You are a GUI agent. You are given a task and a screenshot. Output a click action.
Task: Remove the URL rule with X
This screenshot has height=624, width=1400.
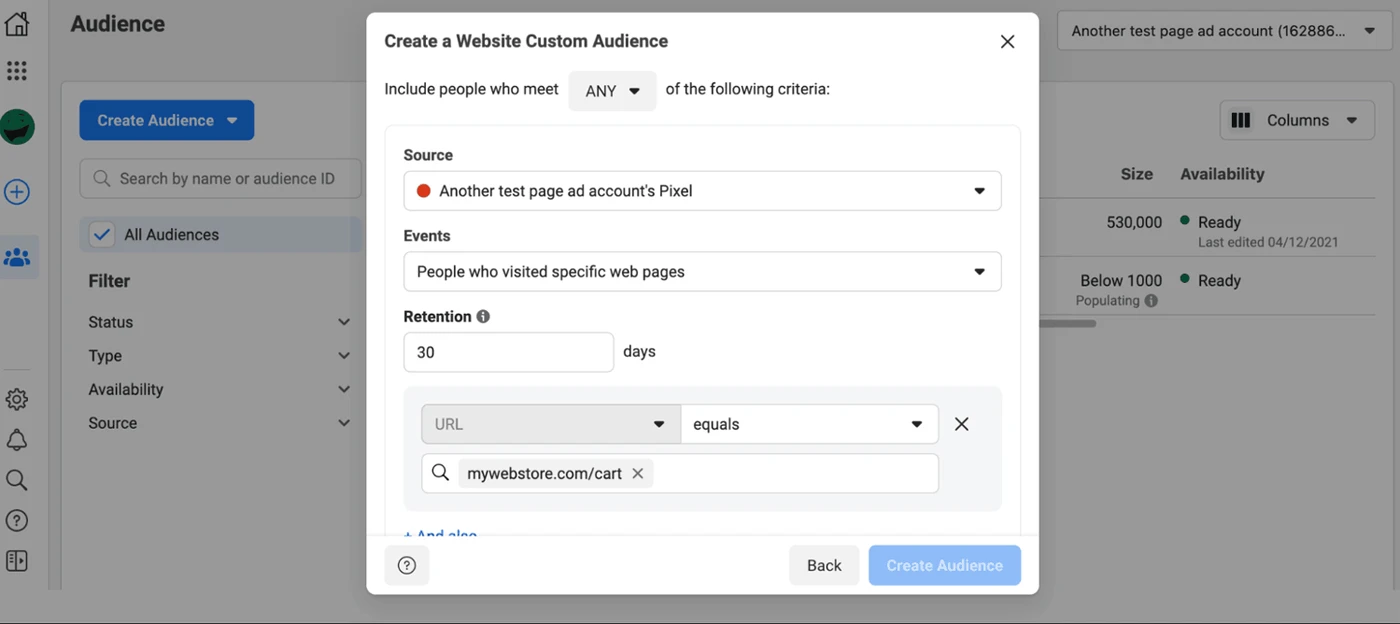point(962,424)
